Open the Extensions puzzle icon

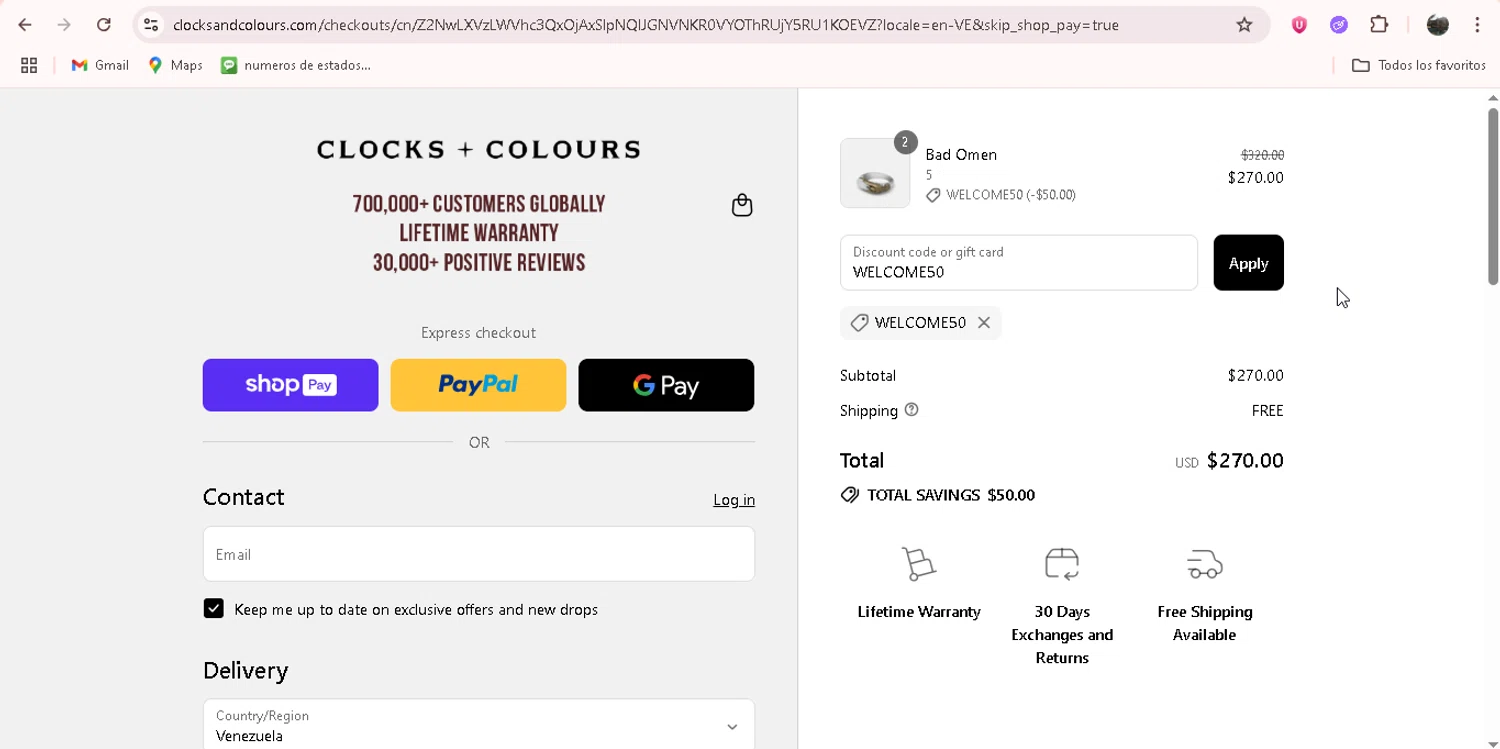coord(1379,25)
